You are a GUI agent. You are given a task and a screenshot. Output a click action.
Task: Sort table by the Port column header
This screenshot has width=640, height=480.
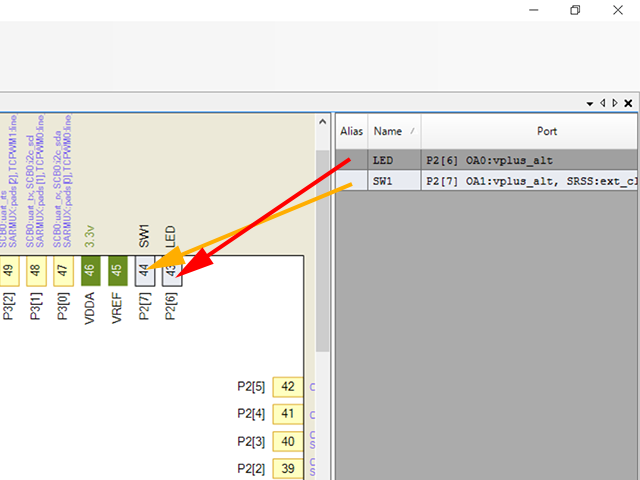[x=529, y=131]
